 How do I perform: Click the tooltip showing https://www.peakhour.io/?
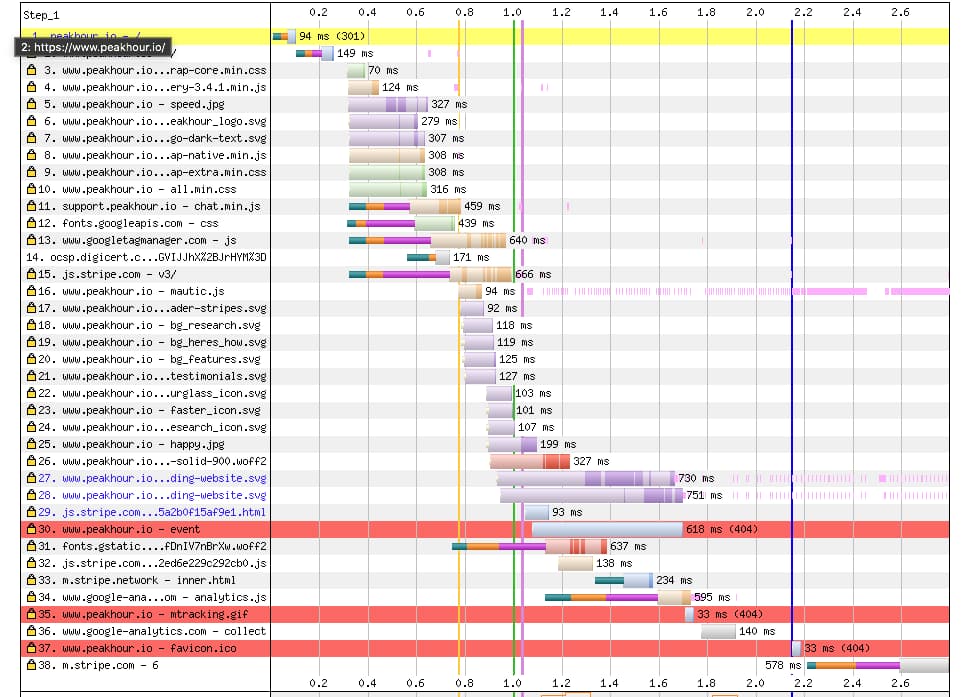click(x=93, y=47)
